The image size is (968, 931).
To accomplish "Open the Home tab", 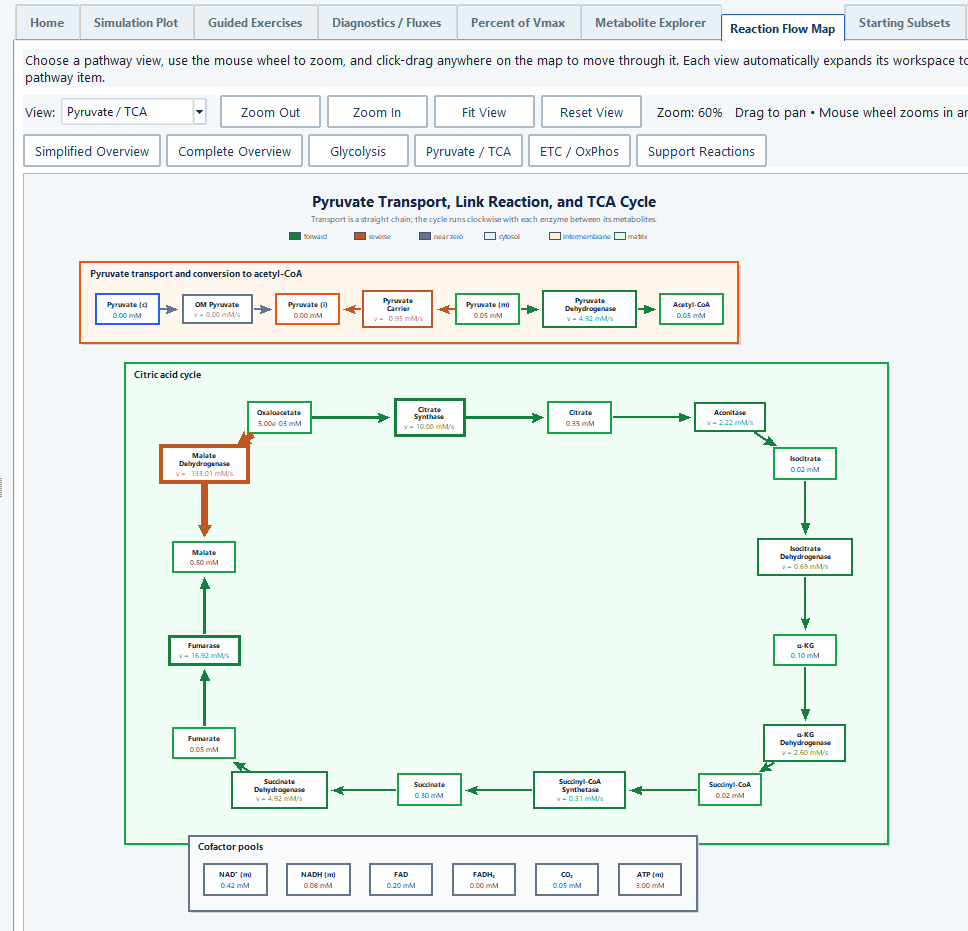I will click(x=47, y=23).
